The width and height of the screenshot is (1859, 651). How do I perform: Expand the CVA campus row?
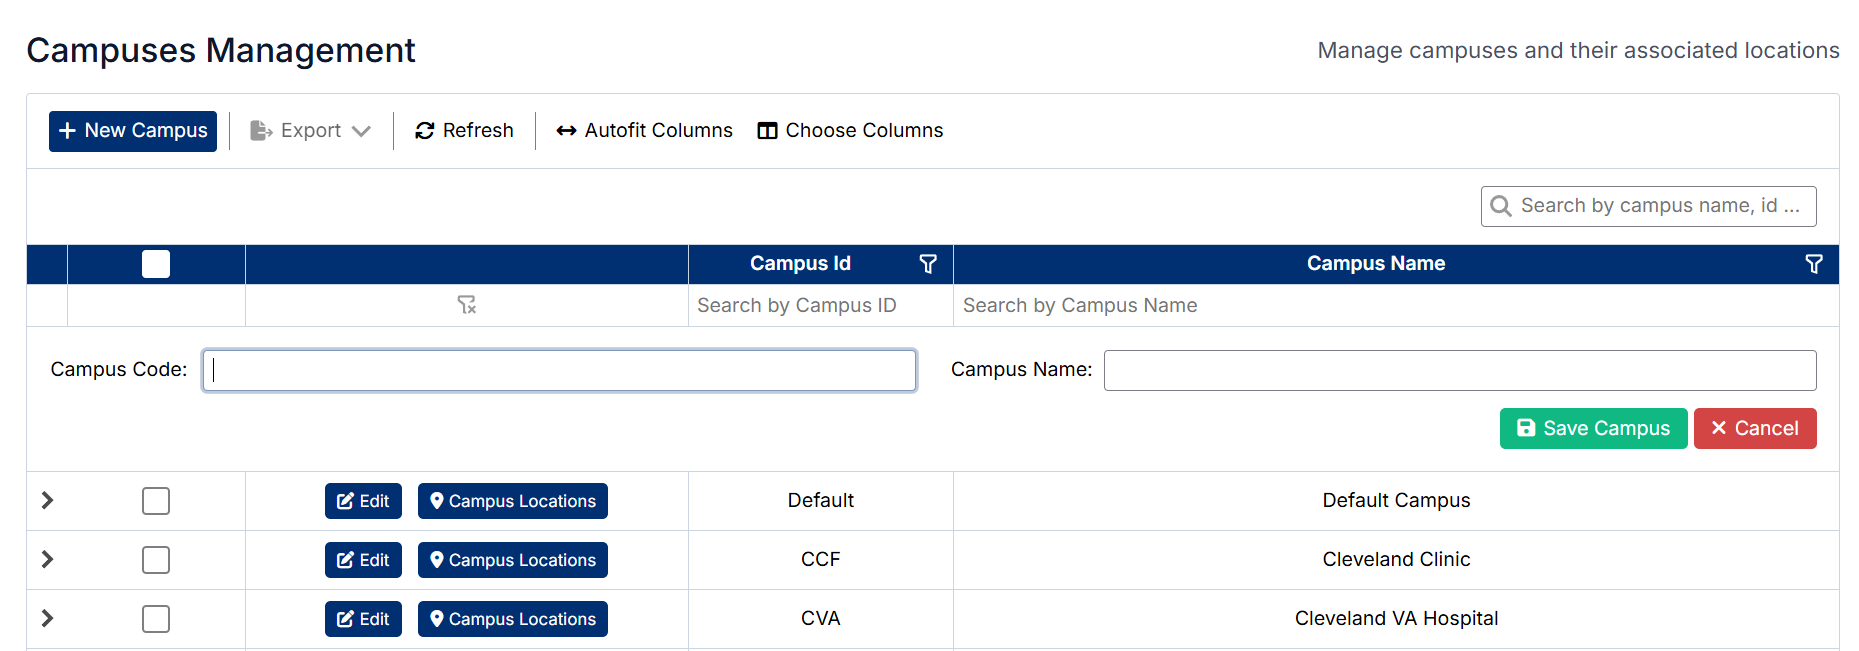[x=47, y=619]
